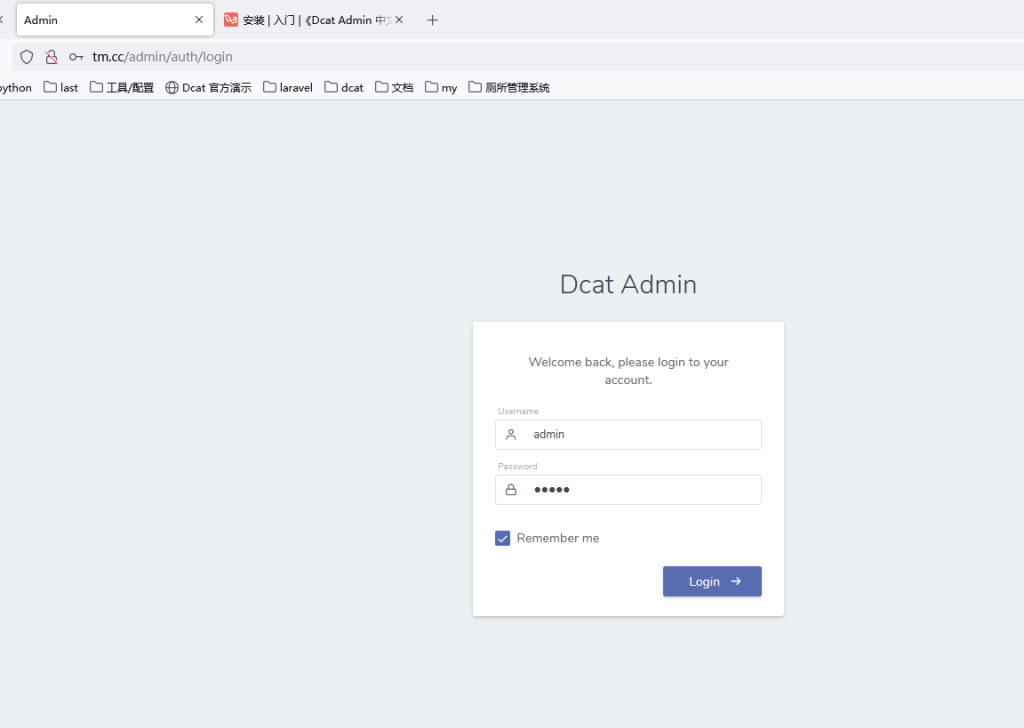Open the last bookmark folder
The height and width of the screenshot is (728, 1024).
click(61, 87)
